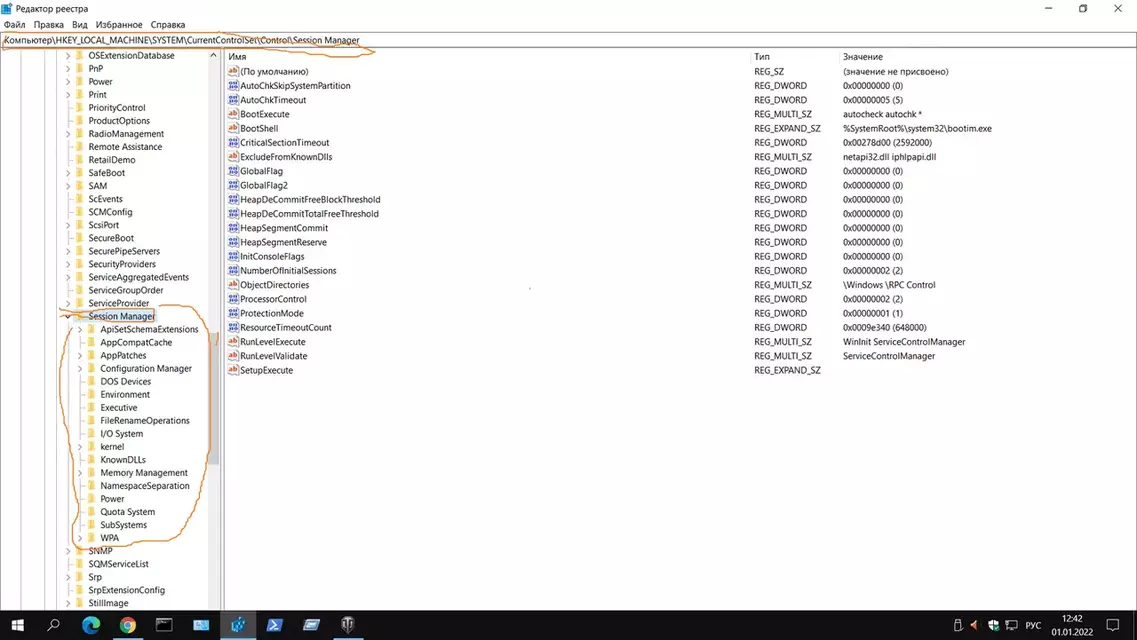The image size is (1137, 640).
Task: Select the ResourceTimeoutCount value name
Action: (x=286, y=328)
